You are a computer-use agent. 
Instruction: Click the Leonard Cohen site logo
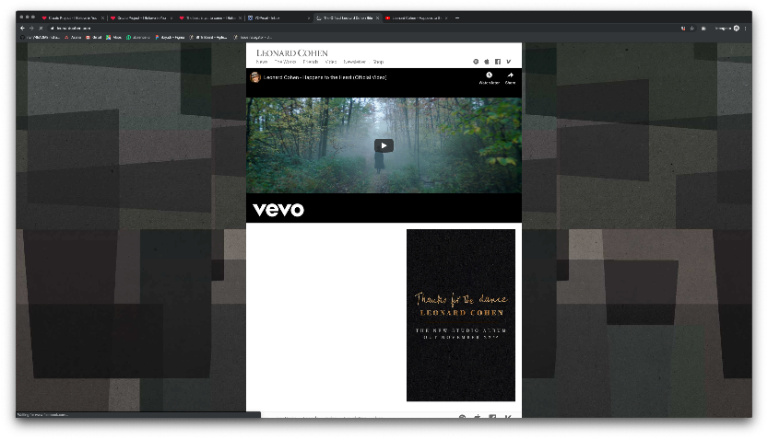(292, 53)
